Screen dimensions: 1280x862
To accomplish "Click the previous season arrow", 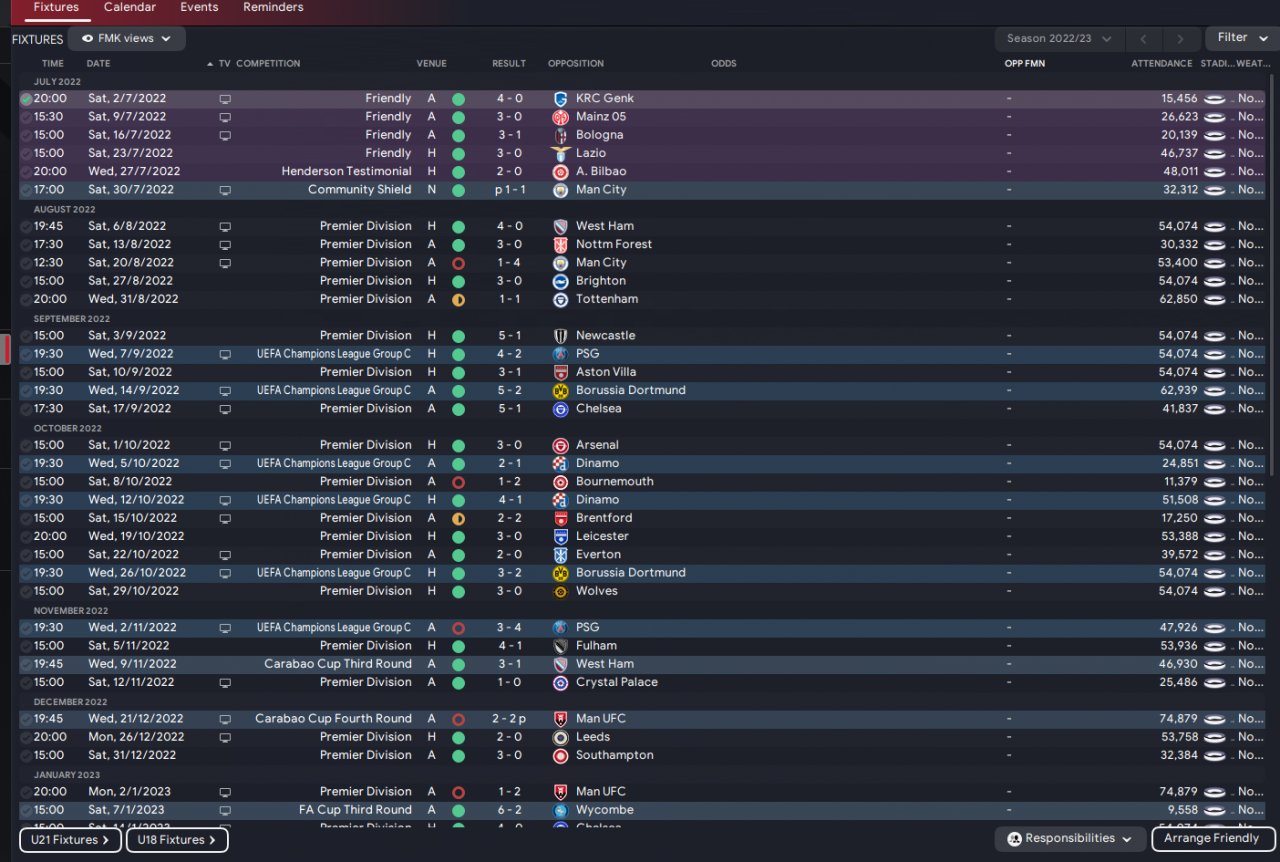I will (1143, 39).
